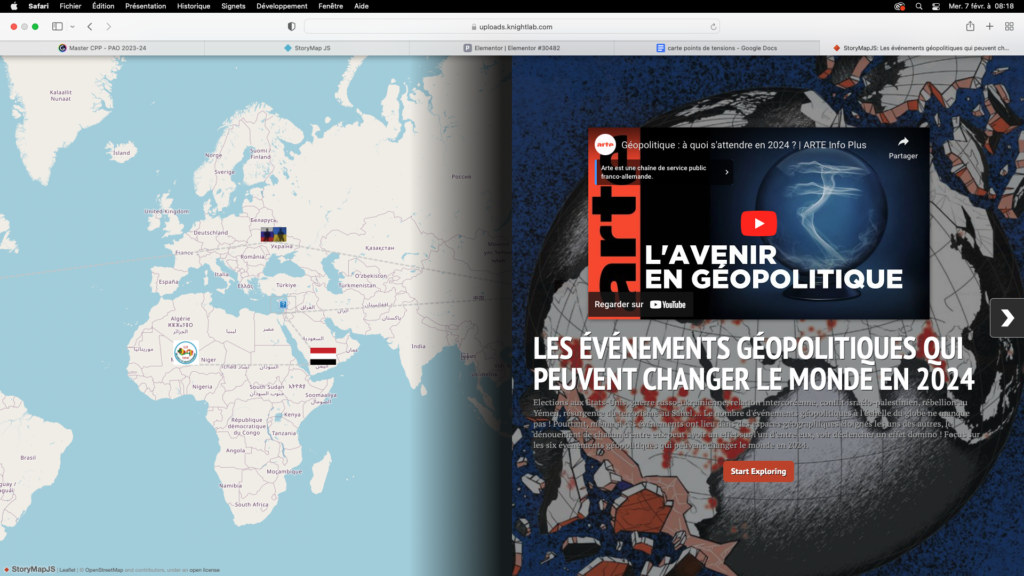
Task: Show the tab overview grid
Action: point(1010,27)
